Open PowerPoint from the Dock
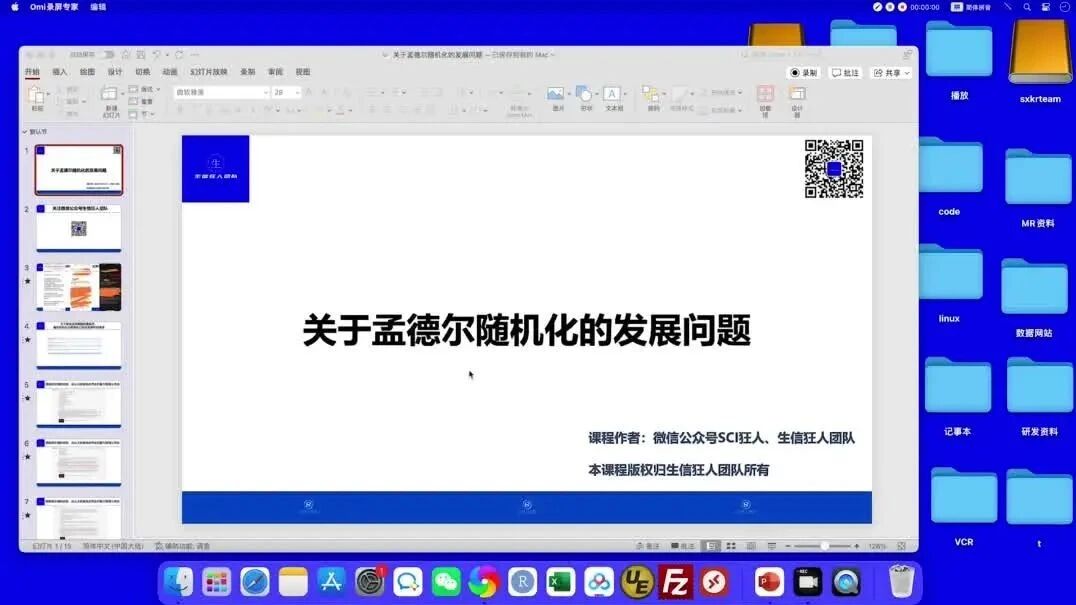1076x605 pixels. (x=769, y=582)
